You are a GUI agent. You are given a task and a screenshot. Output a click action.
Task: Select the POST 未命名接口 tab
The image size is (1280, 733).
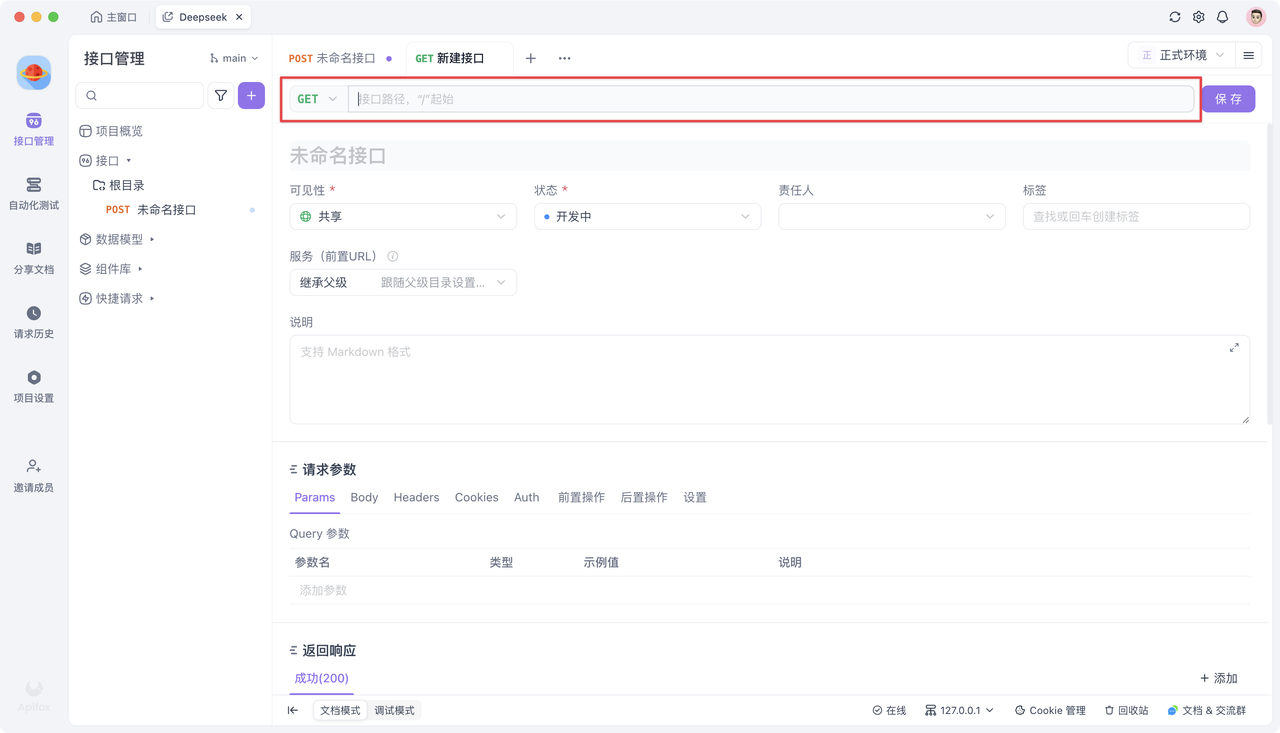click(339, 58)
